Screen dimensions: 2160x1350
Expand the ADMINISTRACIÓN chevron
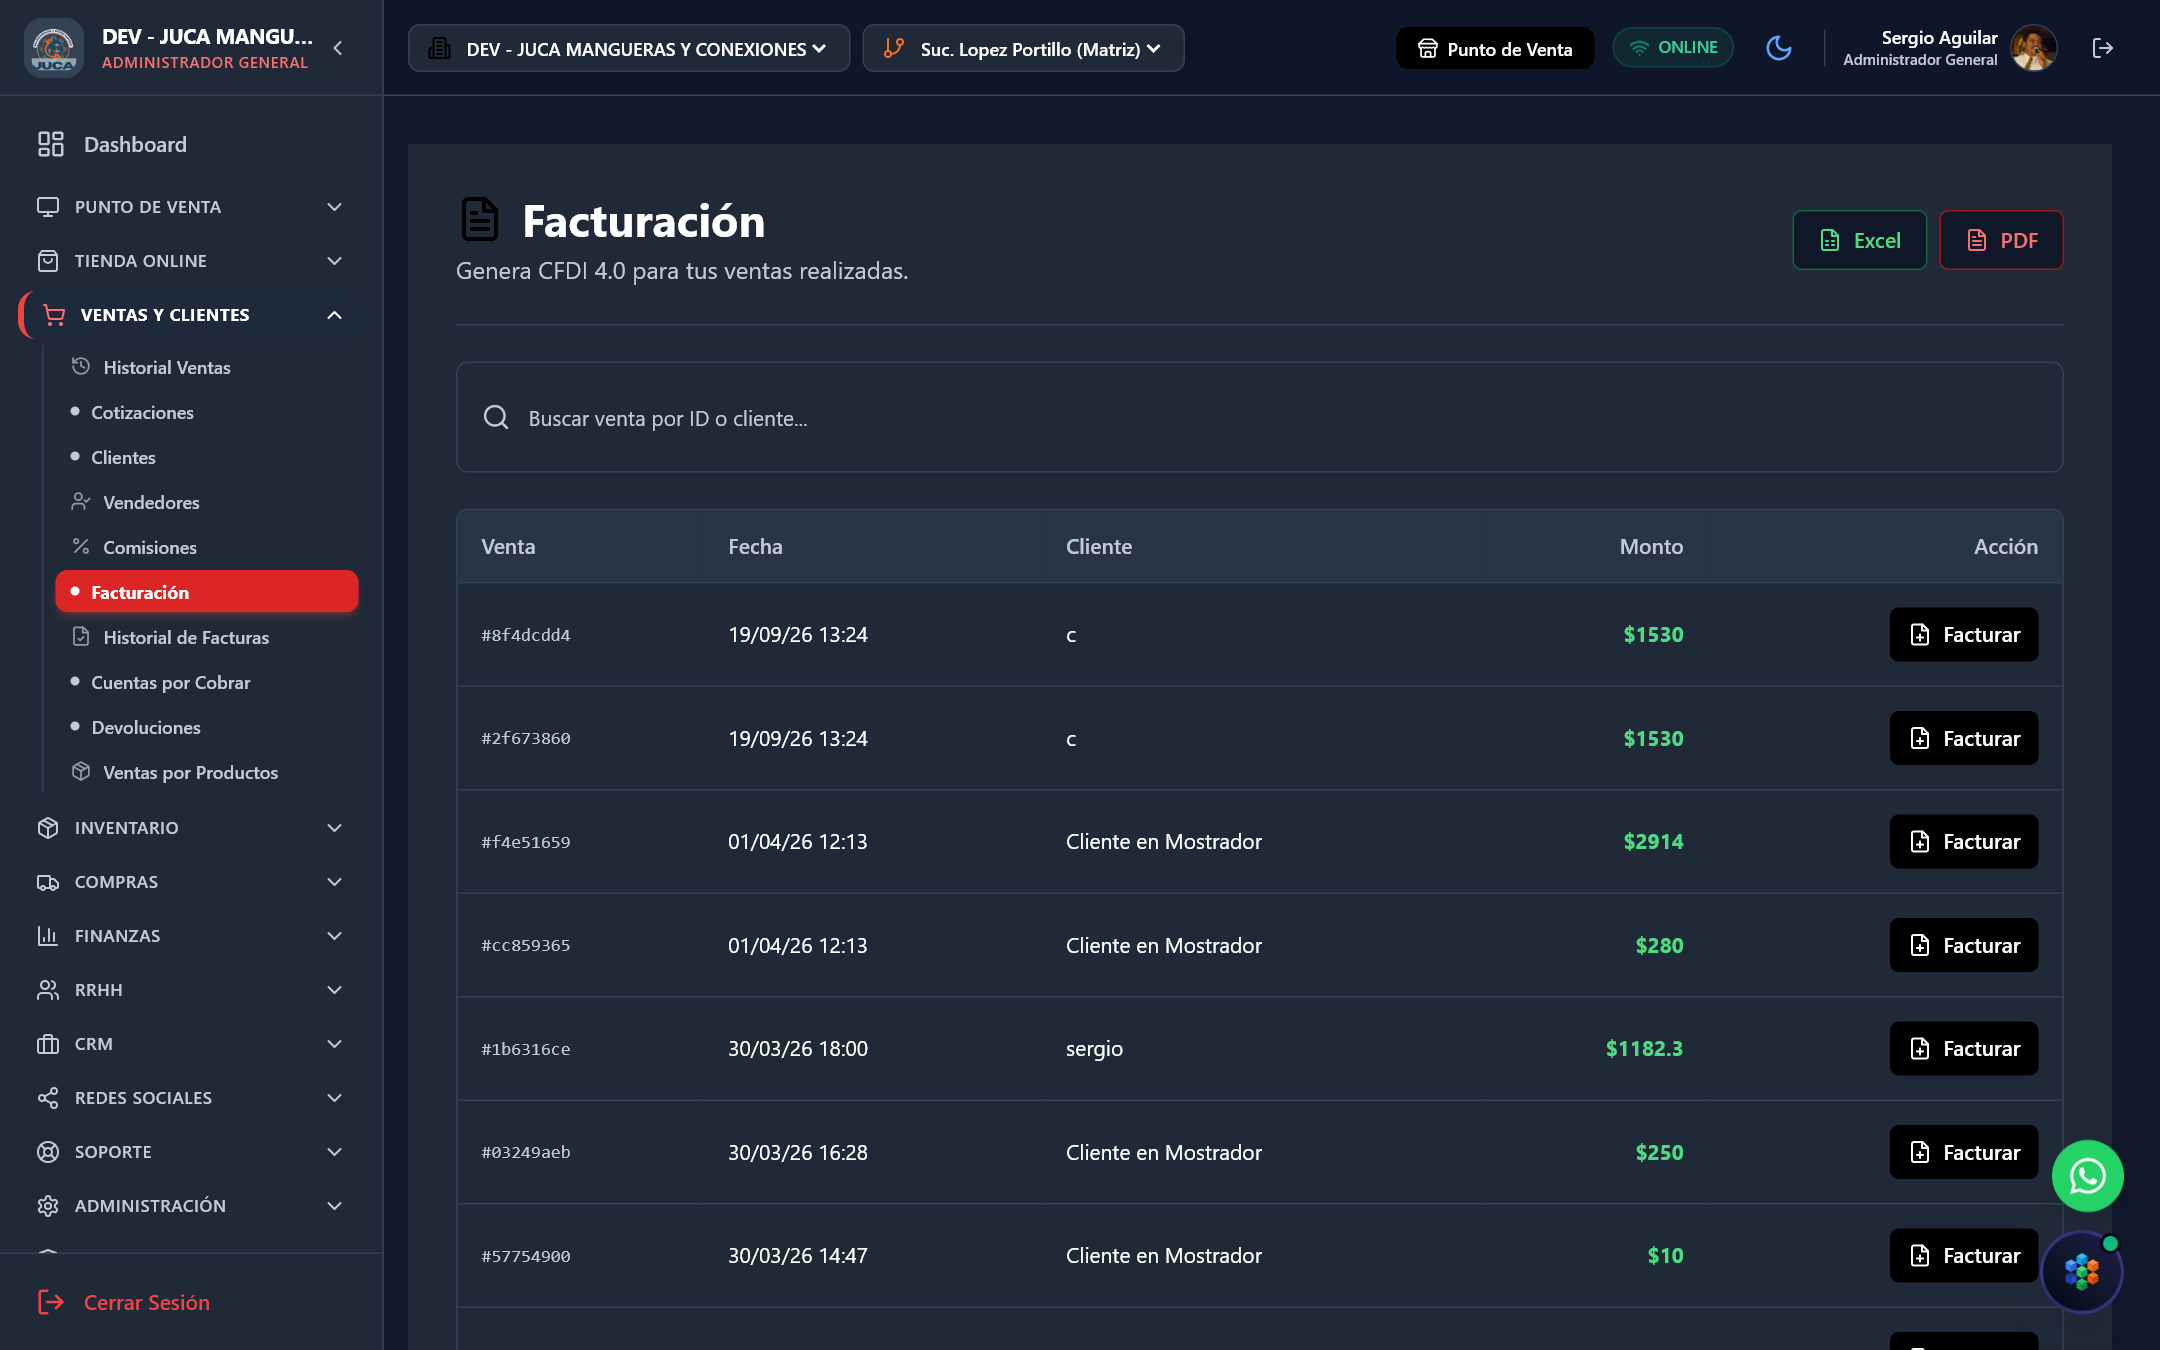334,1206
